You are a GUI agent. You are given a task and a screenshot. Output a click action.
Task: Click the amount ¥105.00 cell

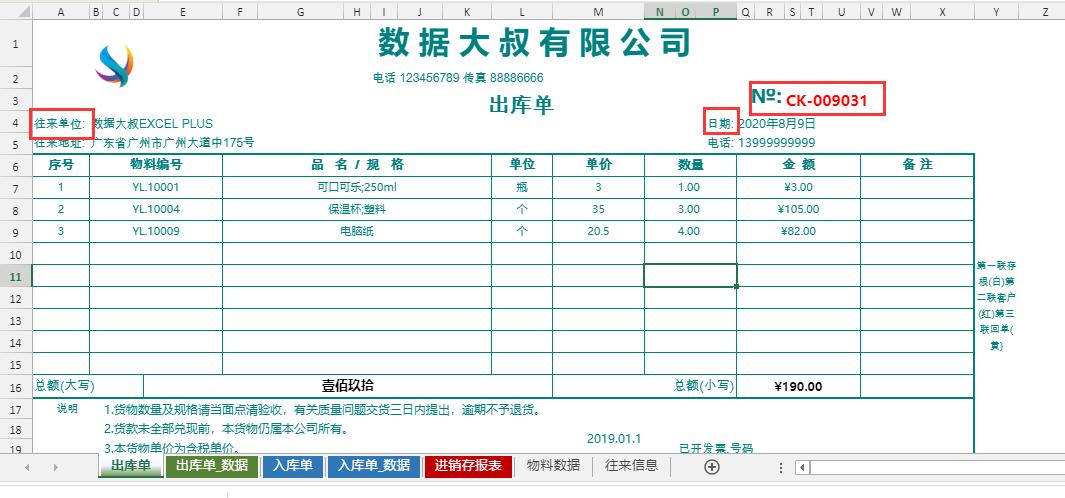[x=799, y=209]
